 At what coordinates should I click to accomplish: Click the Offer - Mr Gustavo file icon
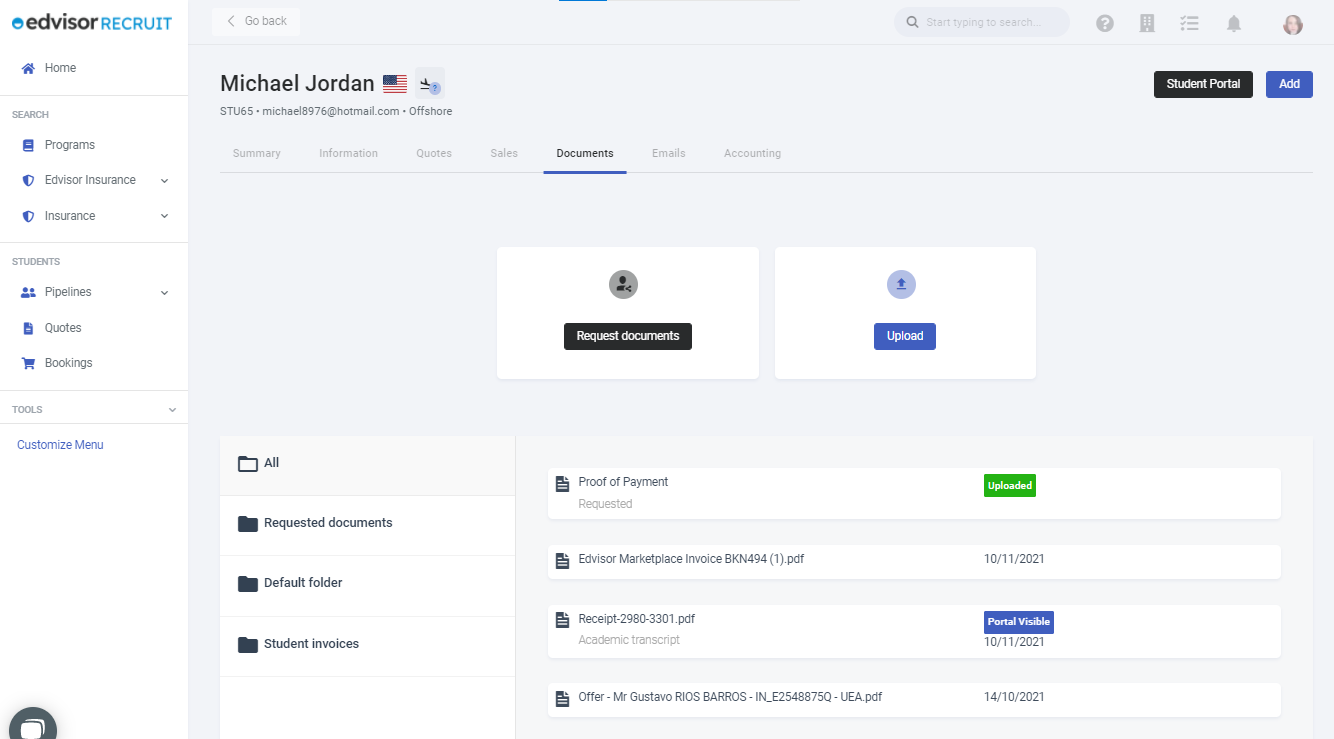pyautogui.click(x=563, y=699)
